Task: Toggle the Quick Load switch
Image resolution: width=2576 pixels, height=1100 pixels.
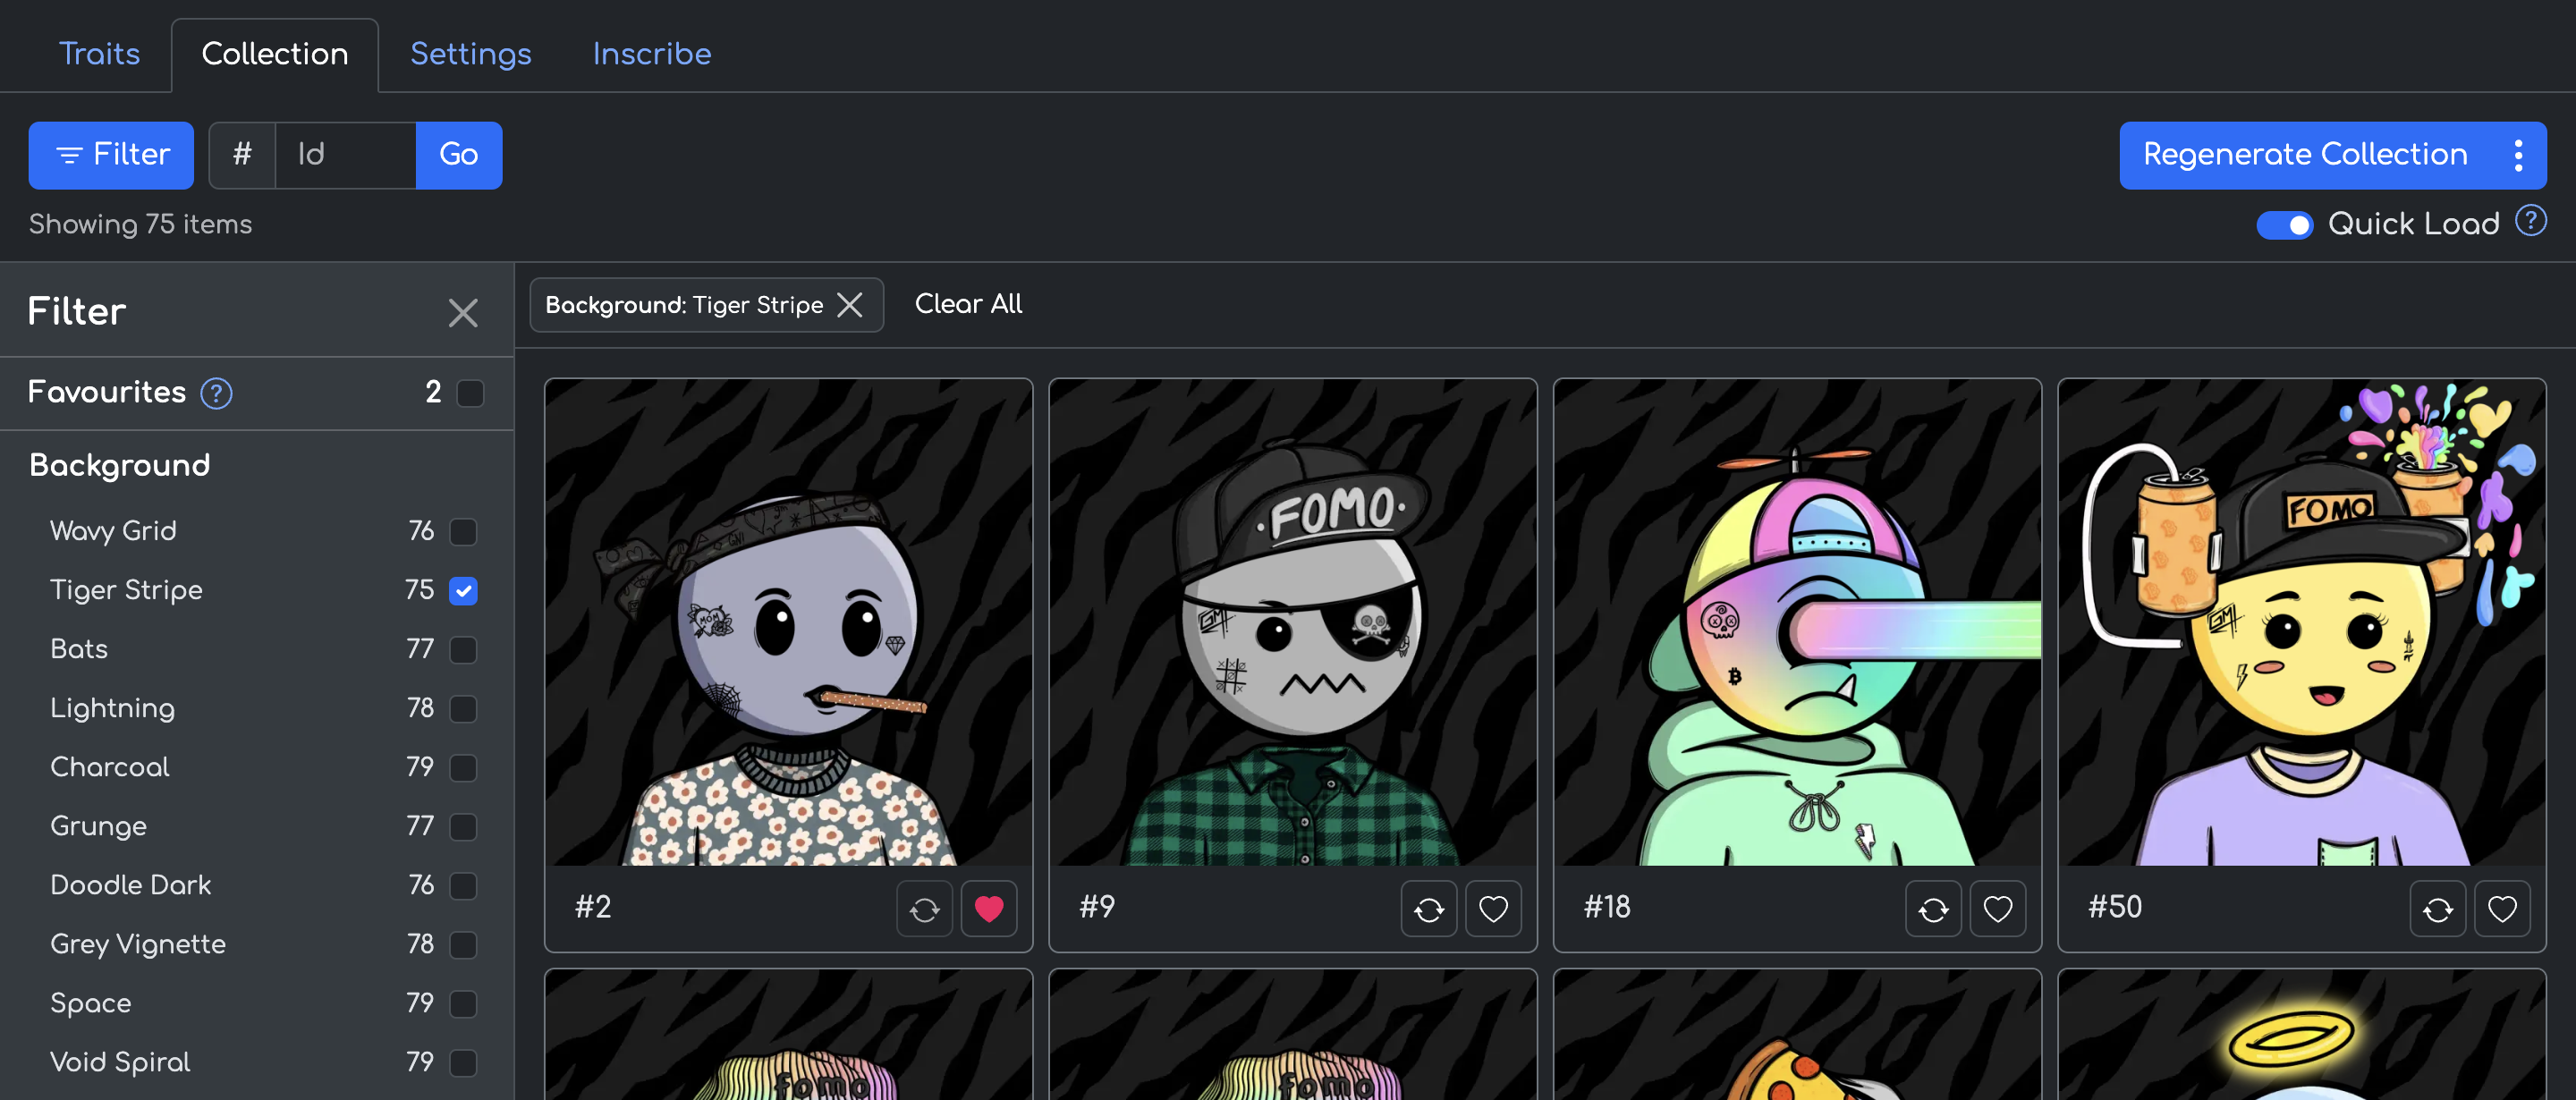Action: [2284, 225]
